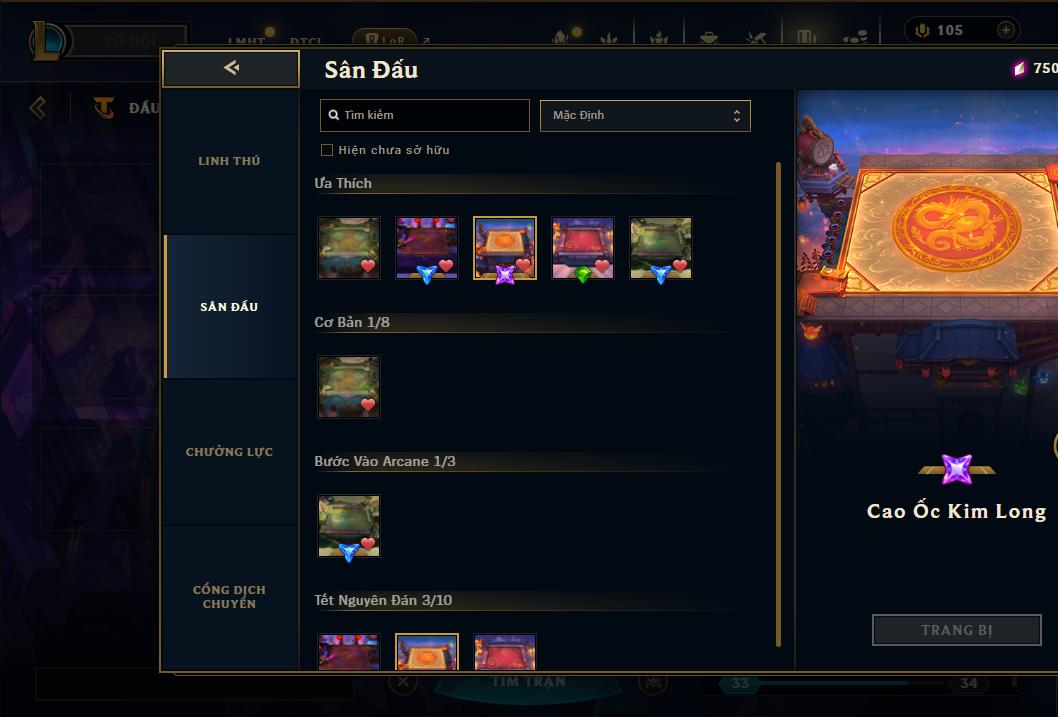Click the blue gem icon on Bước Vào Arcane arena
The height and width of the screenshot is (717, 1058).
(349, 552)
